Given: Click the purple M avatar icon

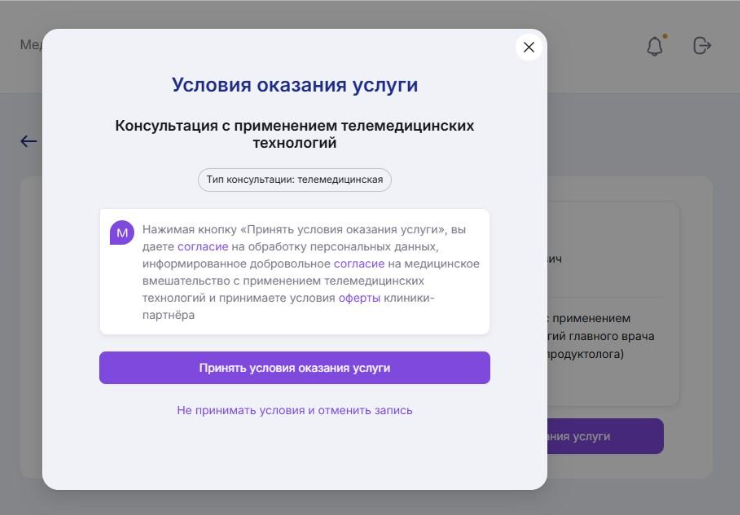Looking at the screenshot, I should pos(122,232).
